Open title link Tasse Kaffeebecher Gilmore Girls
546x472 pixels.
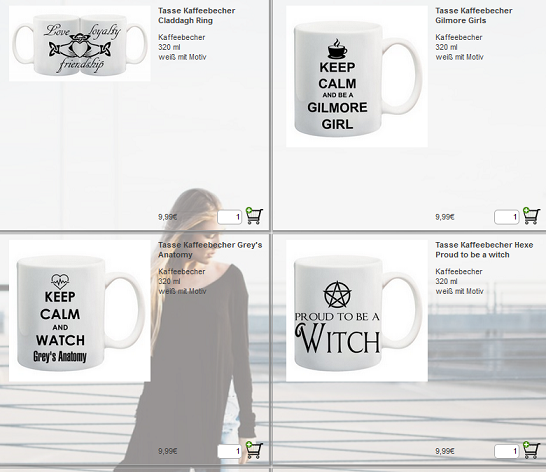[474, 16]
